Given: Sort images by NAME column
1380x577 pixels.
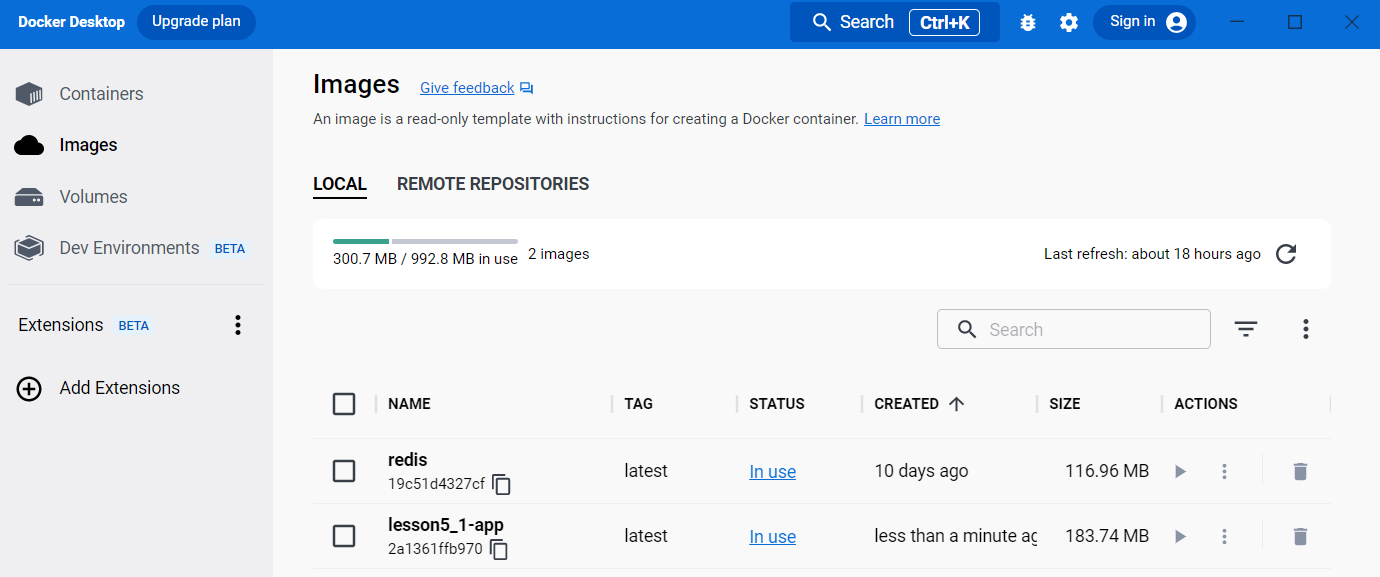Looking at the screenshot, I should point(409,404).
